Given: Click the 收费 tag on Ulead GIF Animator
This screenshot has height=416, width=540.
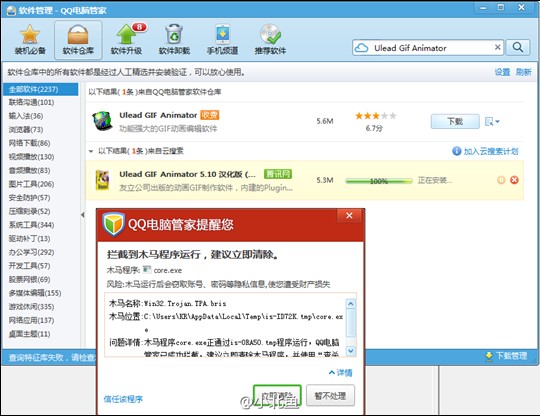Looking at the screenshot, I should [210, 115].
